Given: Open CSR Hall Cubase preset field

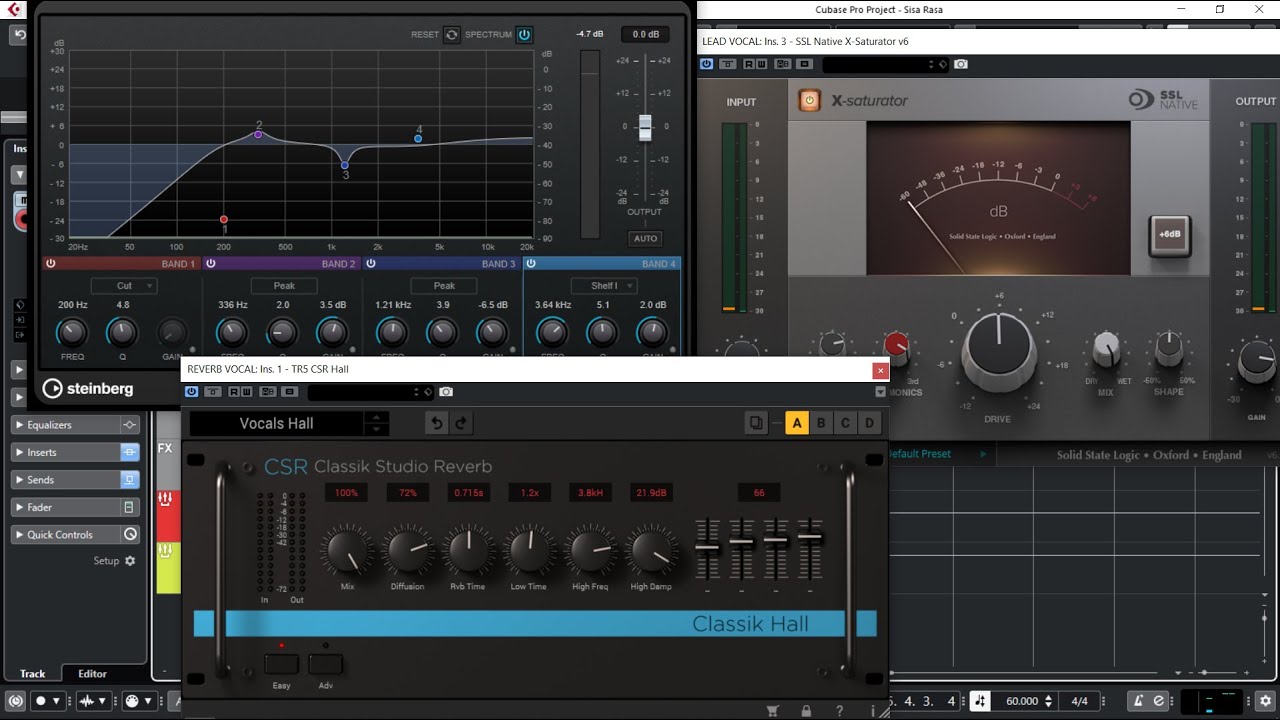Looking at the screenshot, I should coord(370,392).
